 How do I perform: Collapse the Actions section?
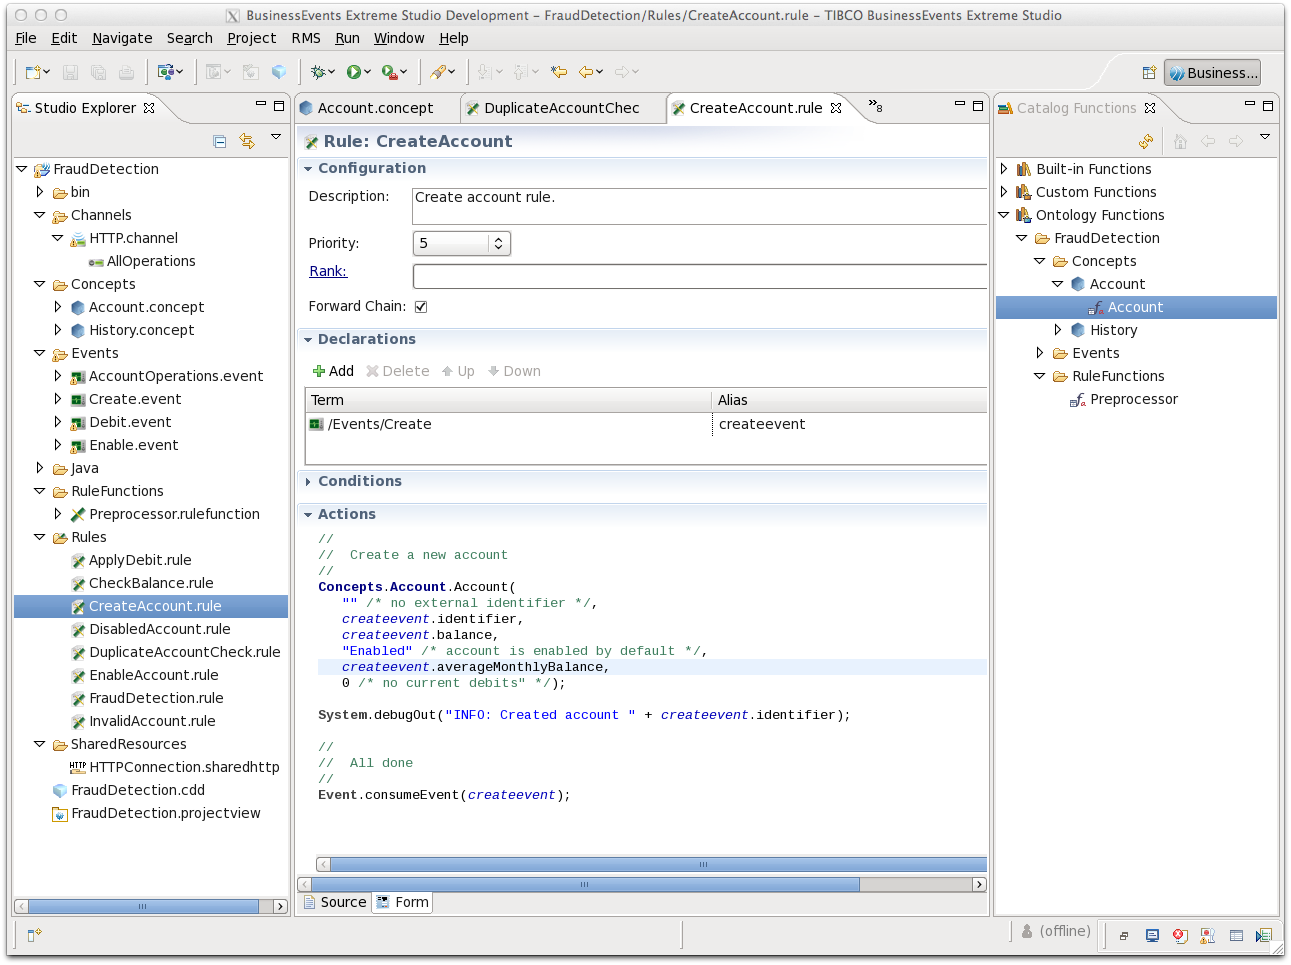[x=308, y=515]
